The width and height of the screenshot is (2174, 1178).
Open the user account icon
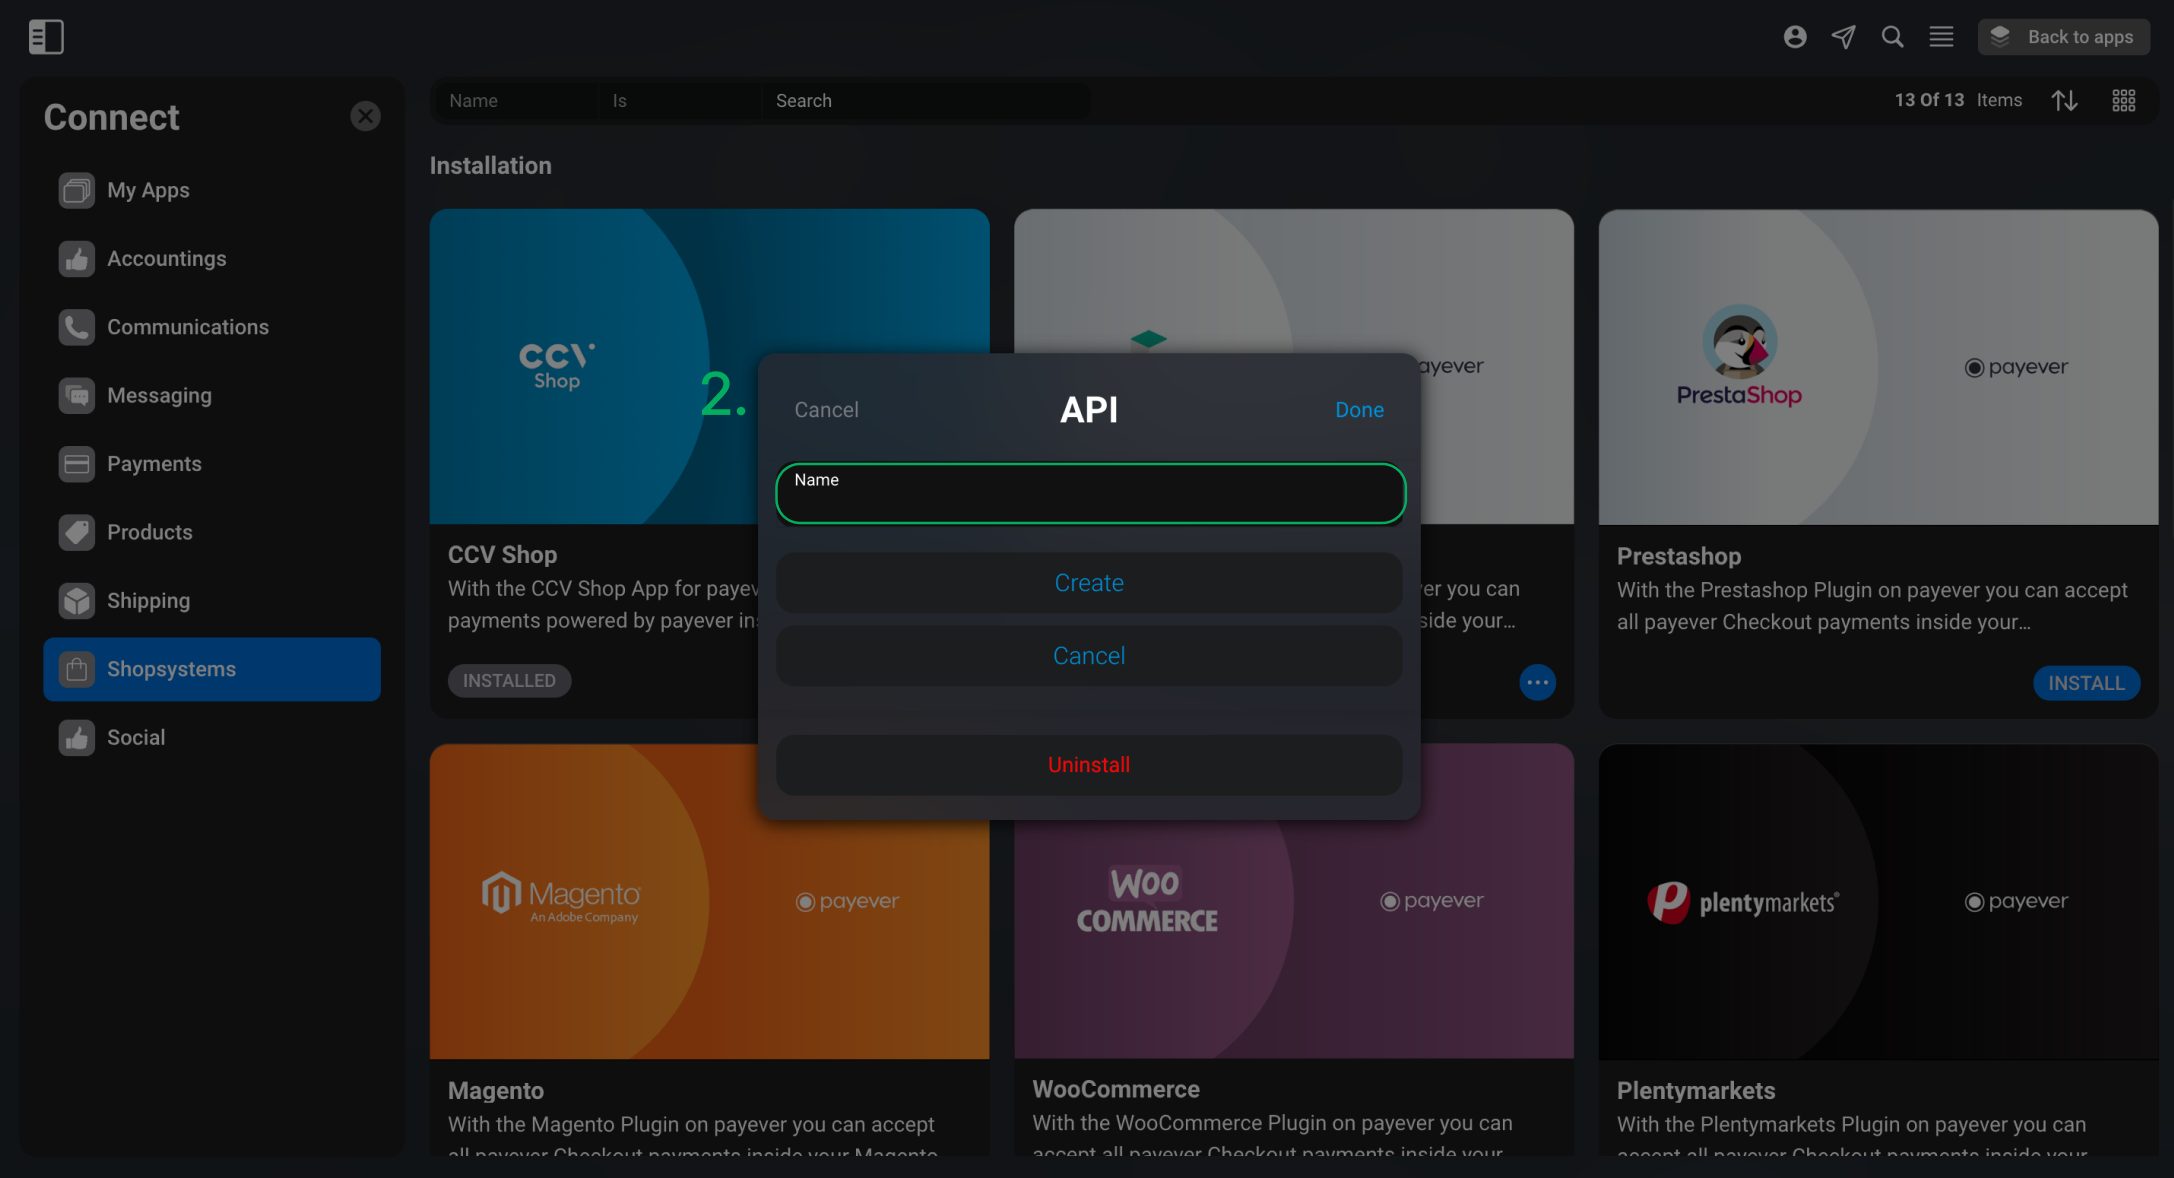point(1795,37)
